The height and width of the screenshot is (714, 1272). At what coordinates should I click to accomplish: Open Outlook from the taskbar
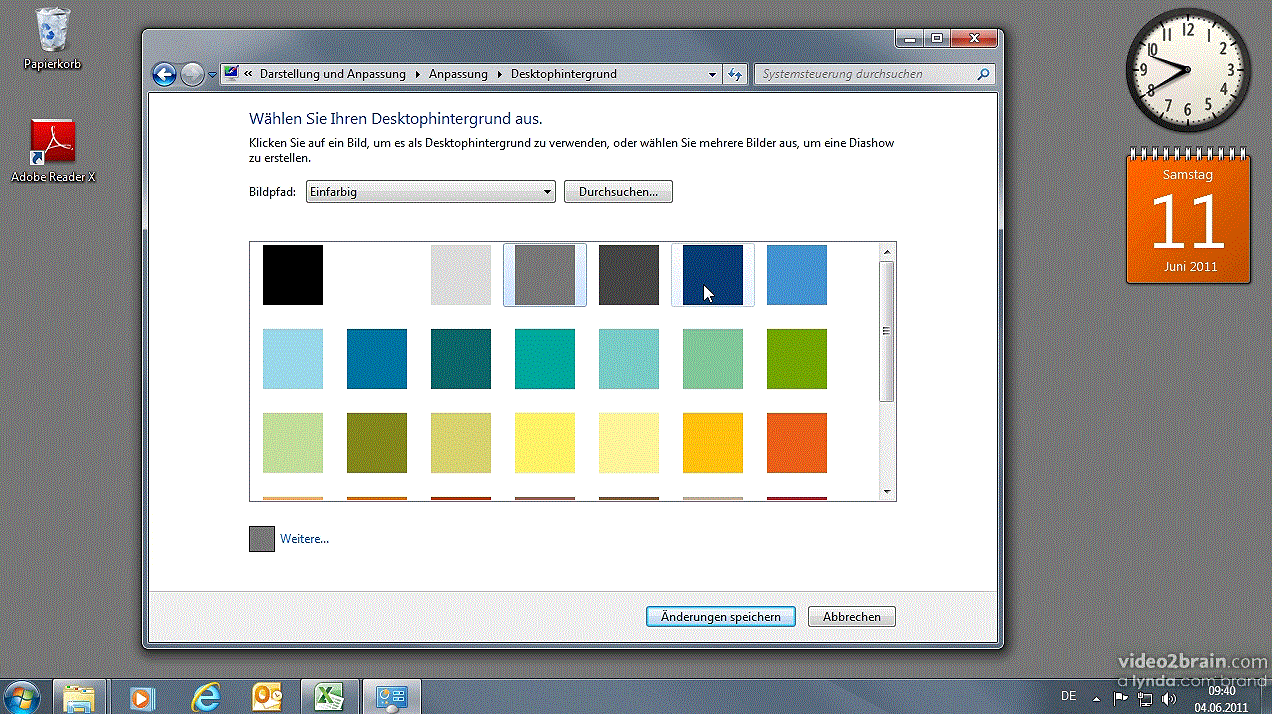tap(267, 697)
